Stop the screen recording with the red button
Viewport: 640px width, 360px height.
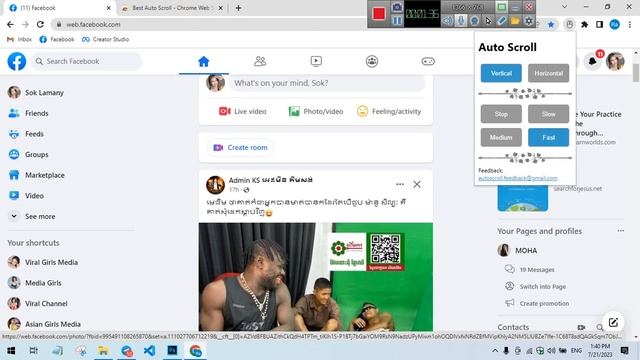[378, 14]
